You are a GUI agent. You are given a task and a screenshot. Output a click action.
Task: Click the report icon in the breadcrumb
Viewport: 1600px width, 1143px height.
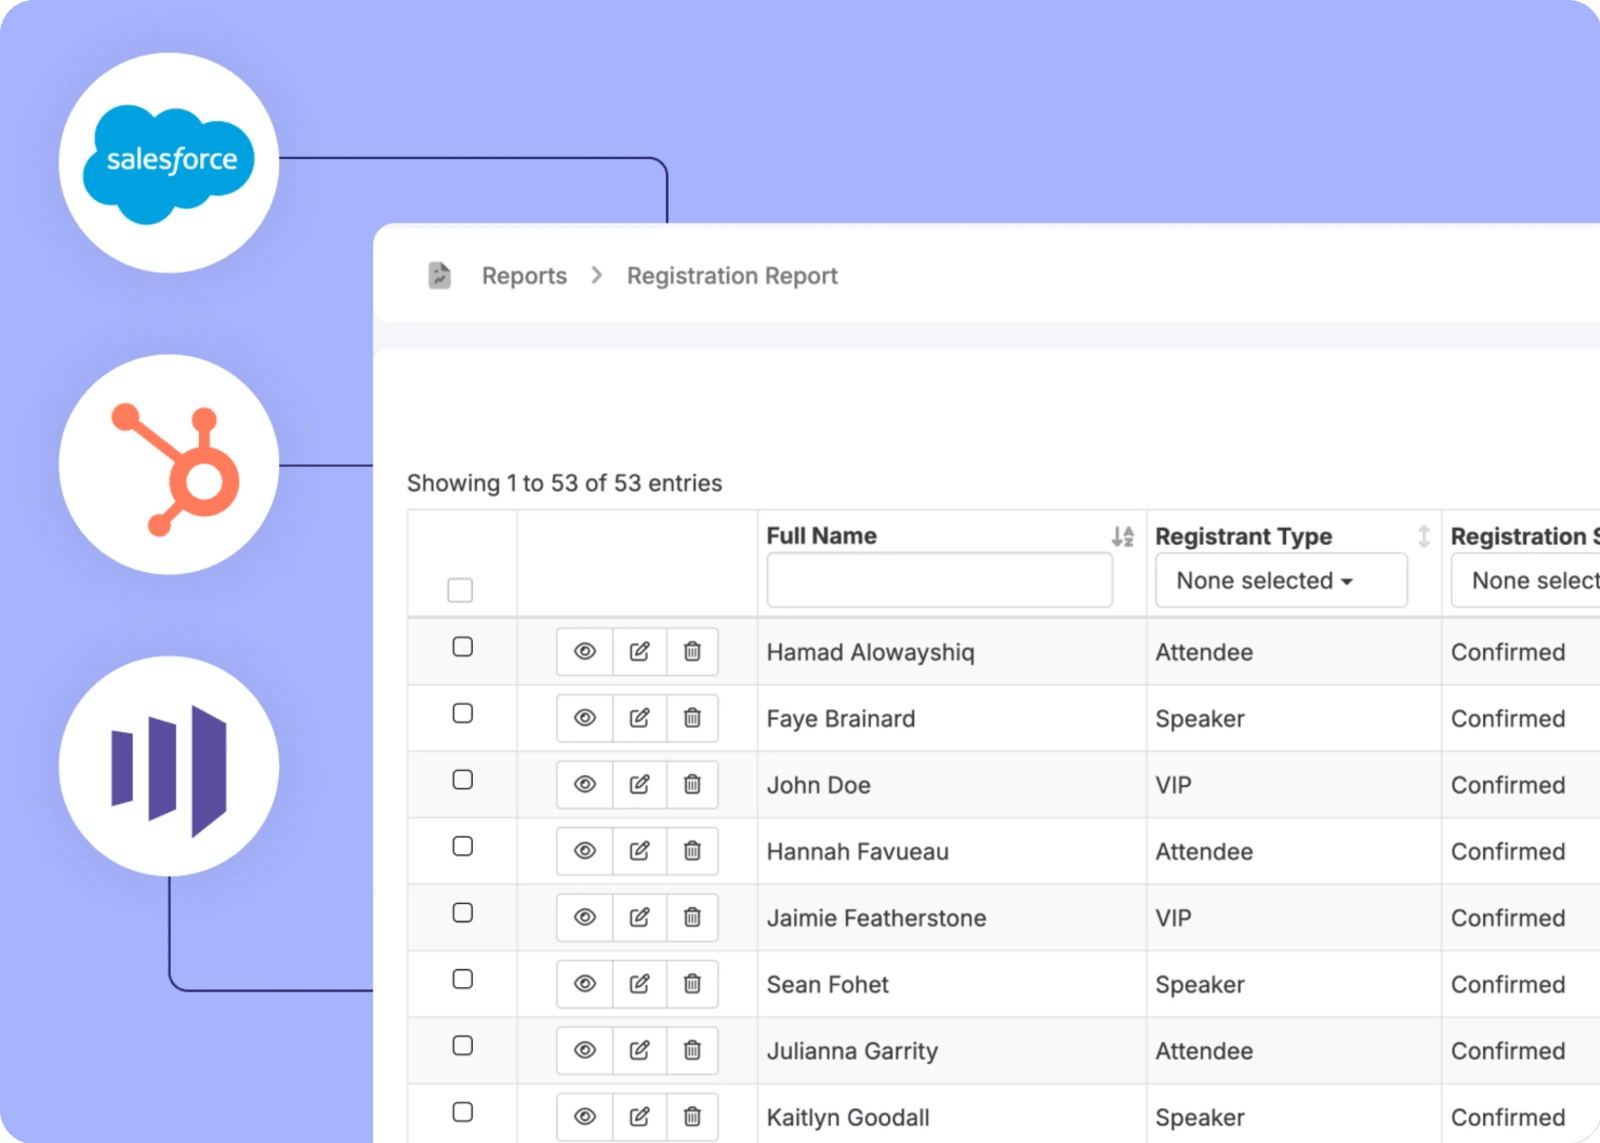[439, 275]
